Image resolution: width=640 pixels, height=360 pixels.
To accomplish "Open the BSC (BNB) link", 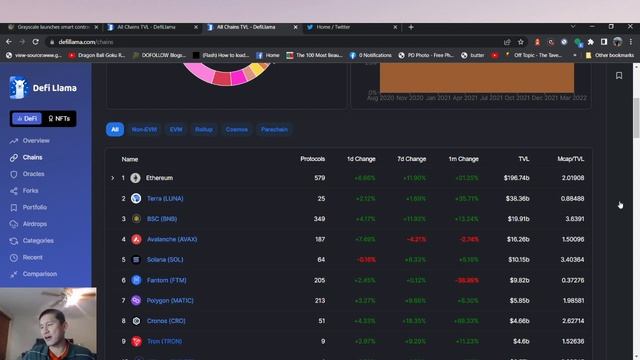I will 162,219.
